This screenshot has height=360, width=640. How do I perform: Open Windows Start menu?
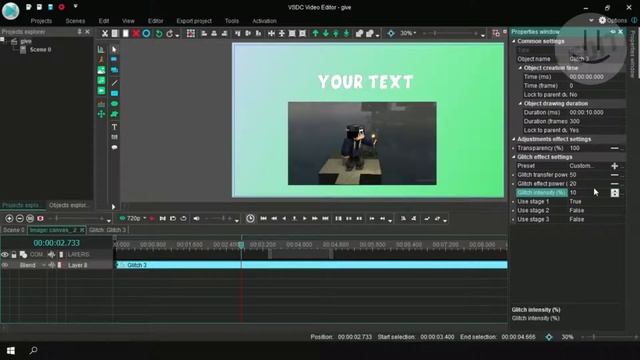click(x=11, y=351)
